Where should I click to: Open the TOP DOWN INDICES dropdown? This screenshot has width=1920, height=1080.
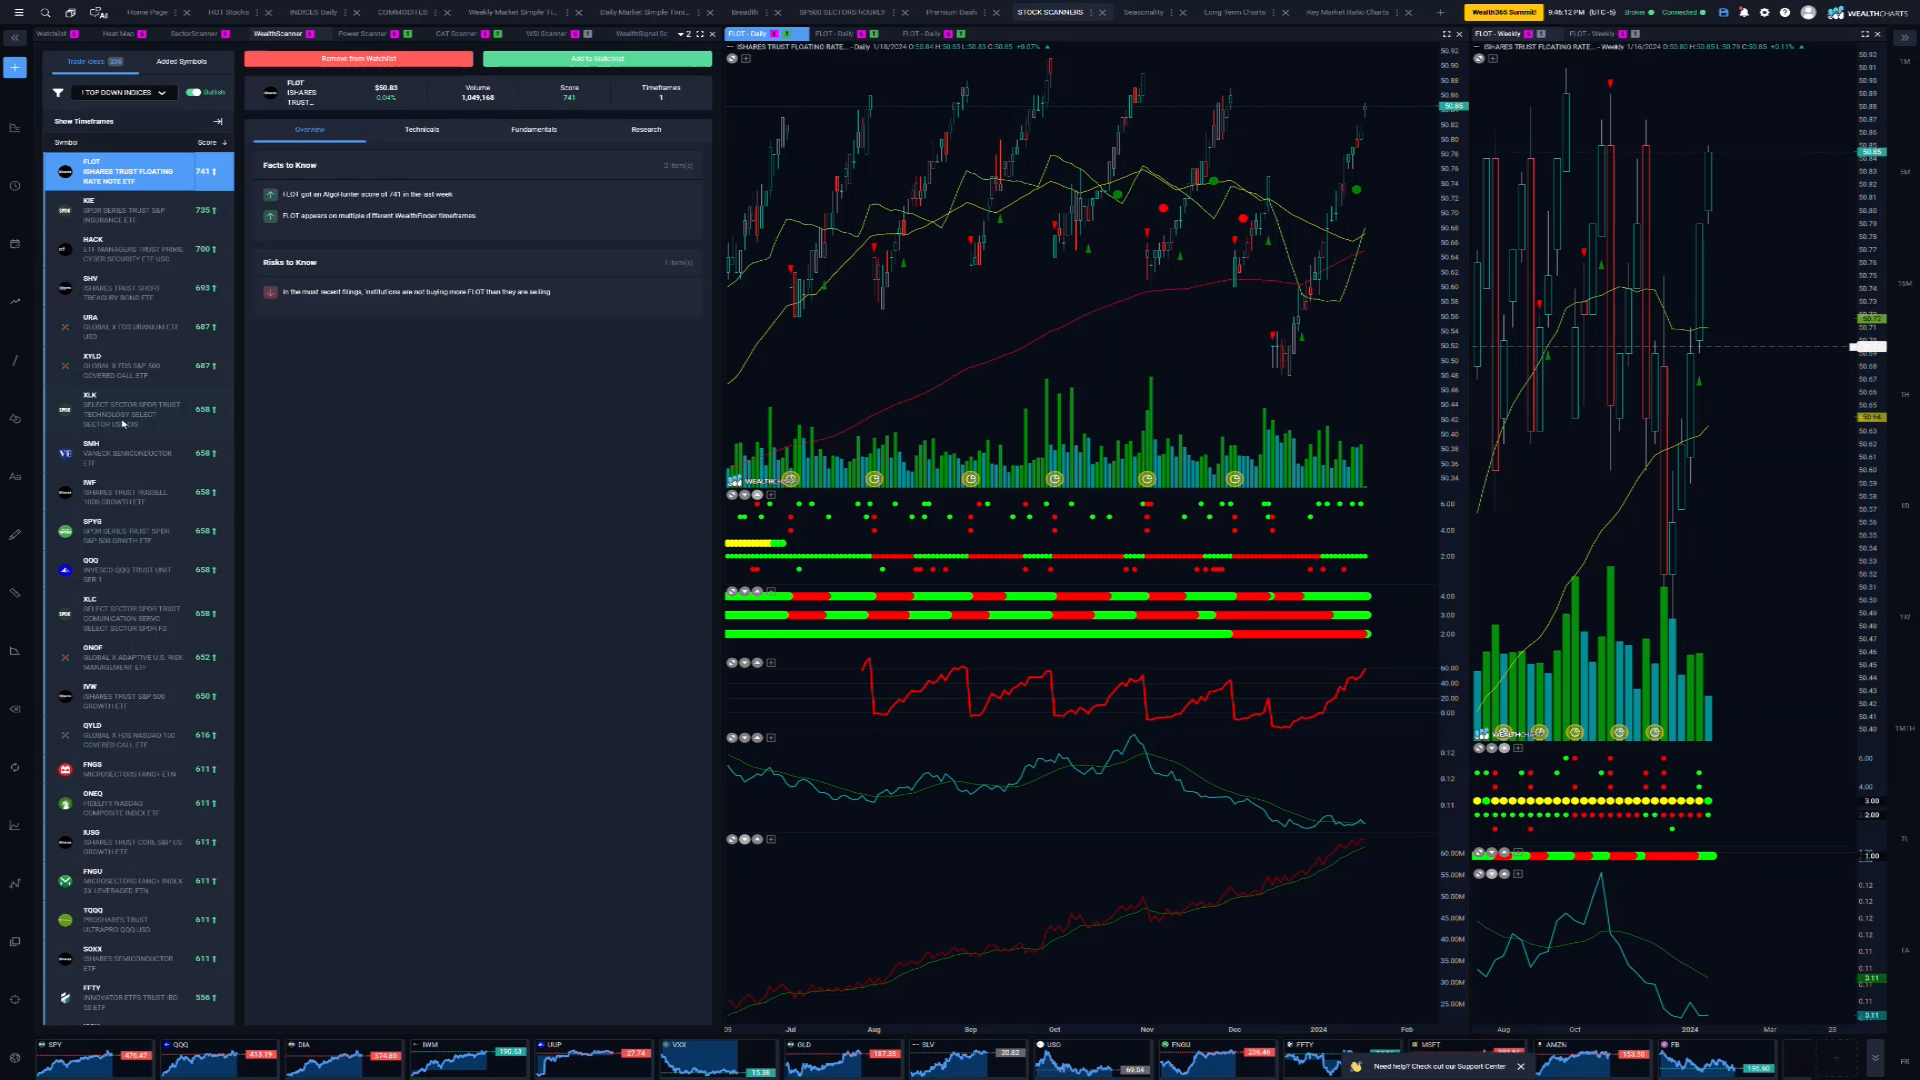click(x=125, y=93)
